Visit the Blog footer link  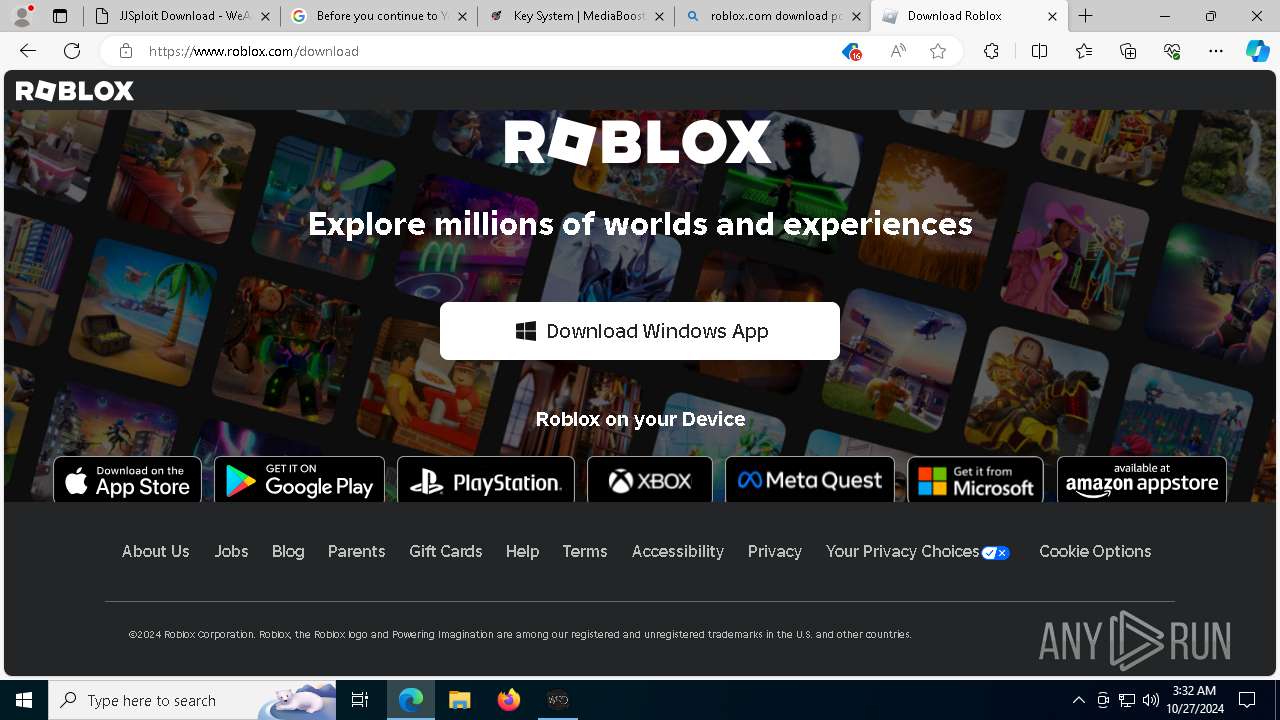click(x=288, y=552)
